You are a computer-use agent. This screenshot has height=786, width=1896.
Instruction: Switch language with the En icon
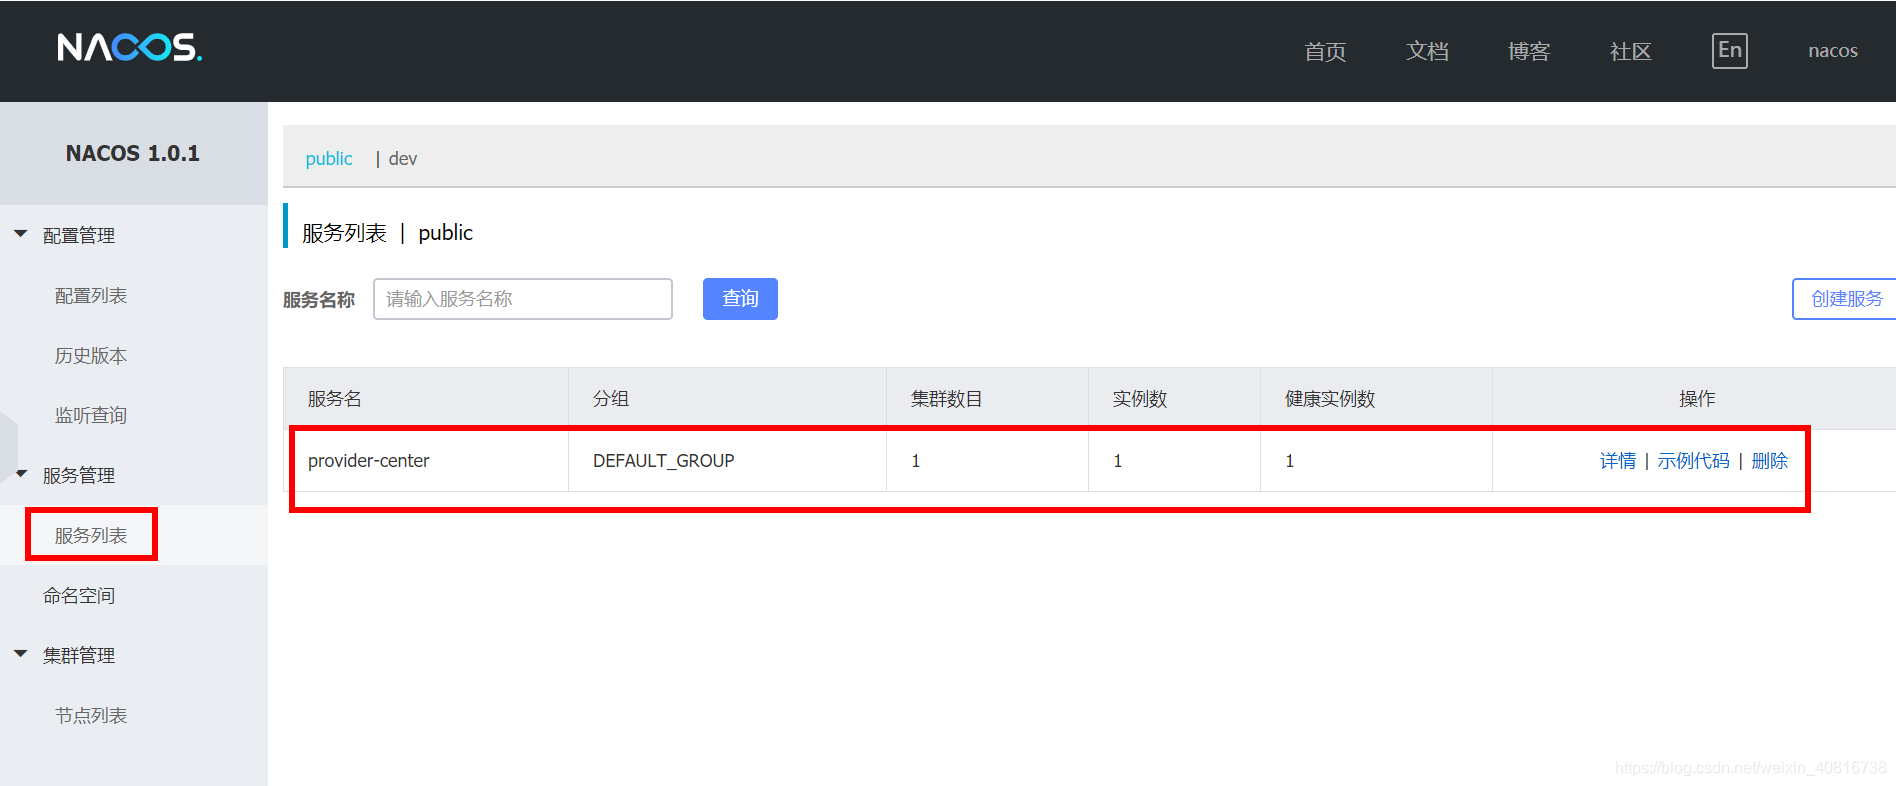point(1730,51)
